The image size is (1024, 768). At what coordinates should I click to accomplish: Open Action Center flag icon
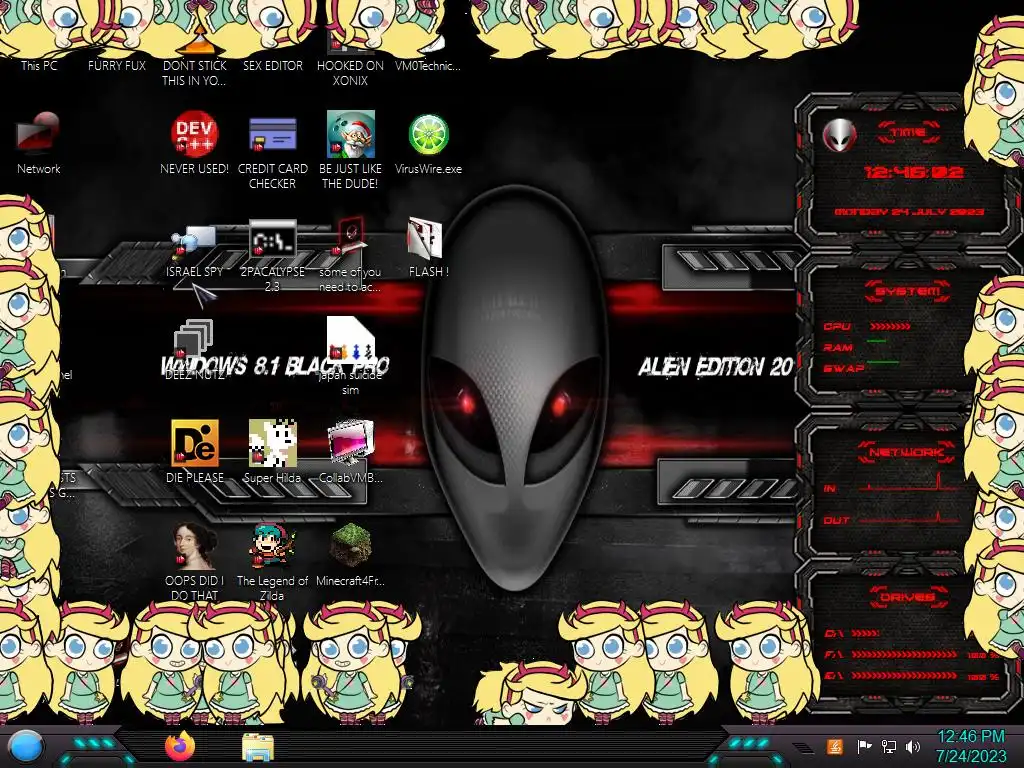[864, 746]
